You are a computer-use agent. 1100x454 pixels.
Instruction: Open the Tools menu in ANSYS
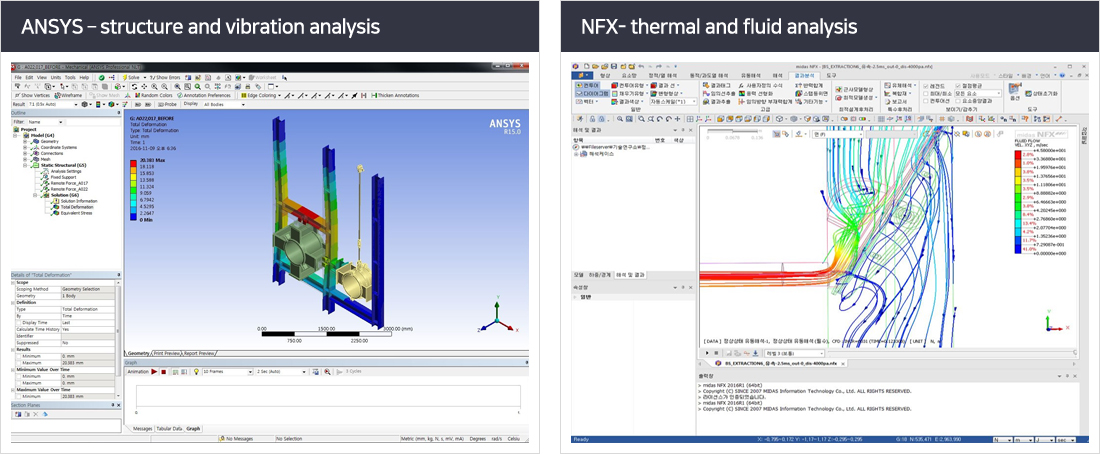coord(69,77)
